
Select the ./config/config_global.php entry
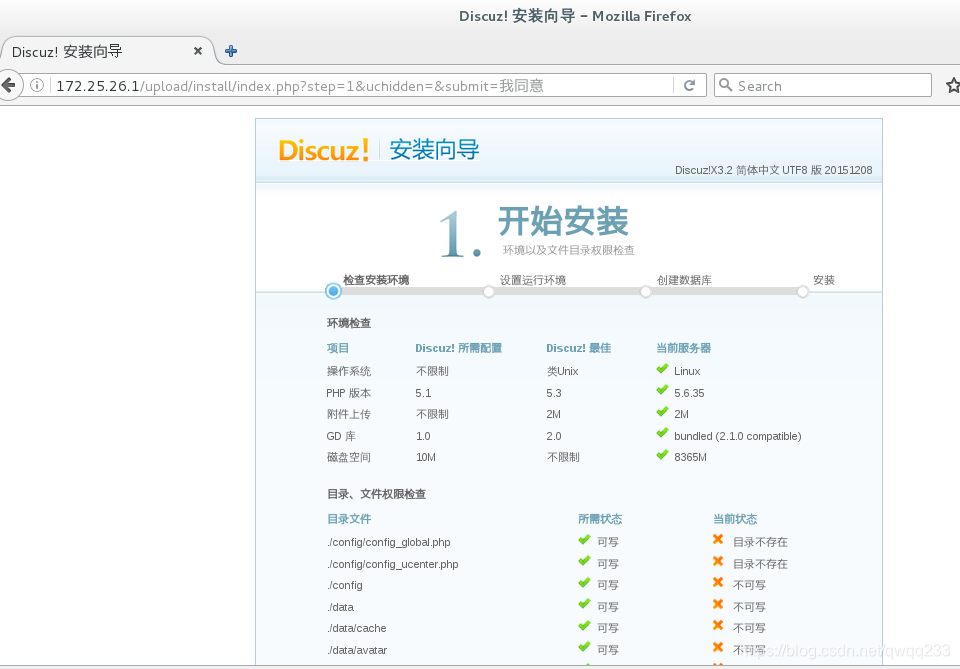389,542
